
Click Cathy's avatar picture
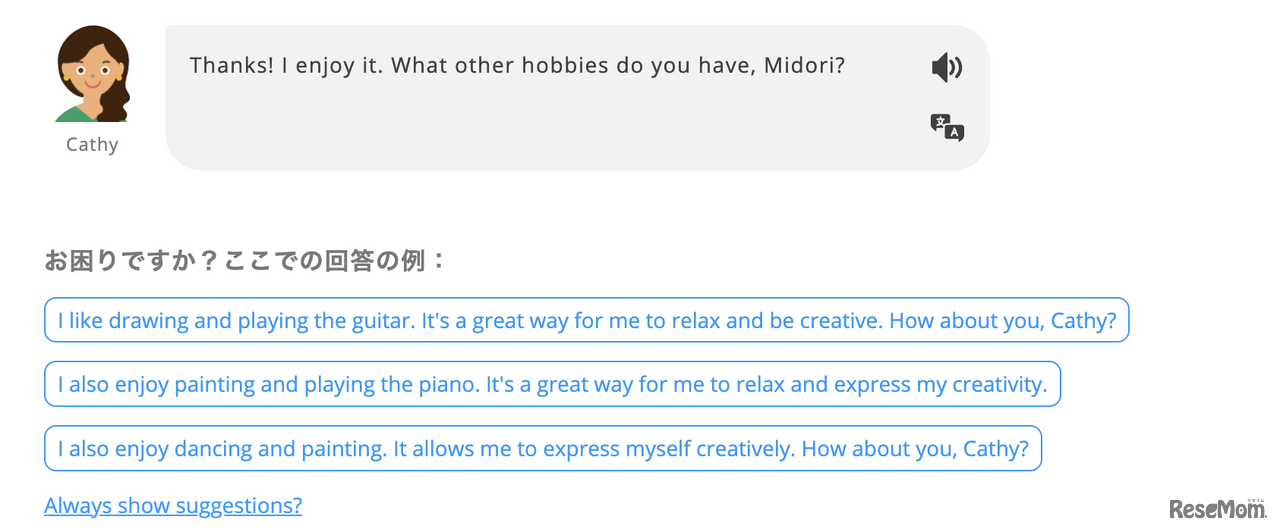[92, 75]
